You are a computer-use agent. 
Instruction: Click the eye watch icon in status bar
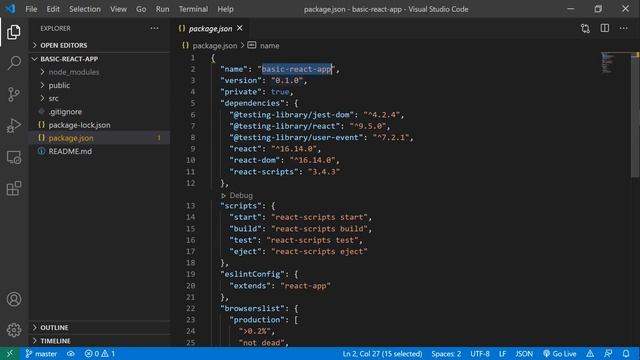pos(71,353)
